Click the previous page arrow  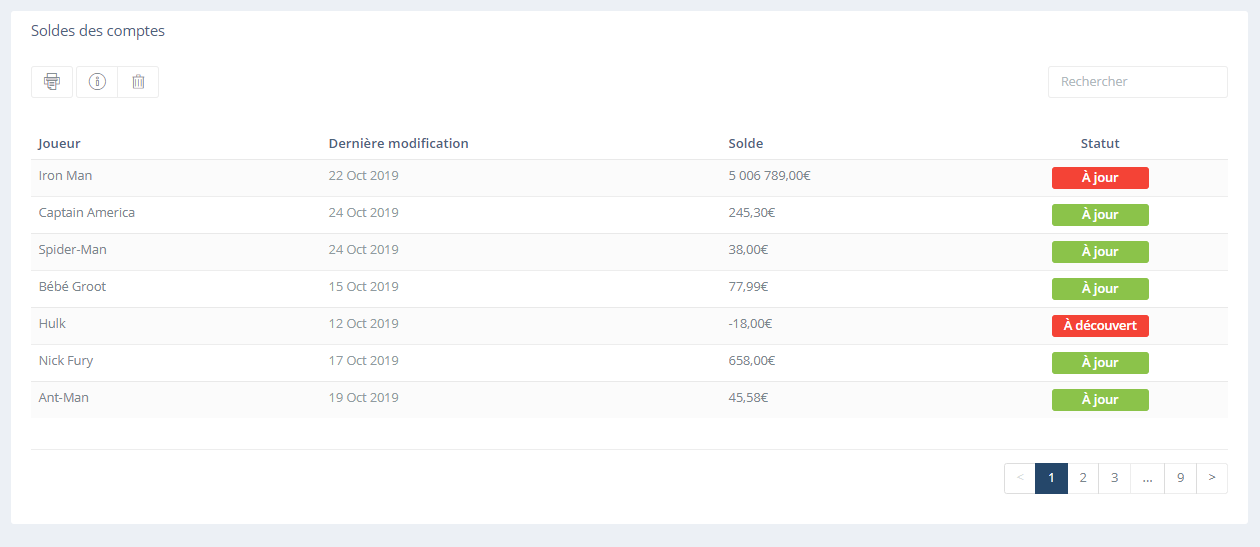pos(1020,478)
